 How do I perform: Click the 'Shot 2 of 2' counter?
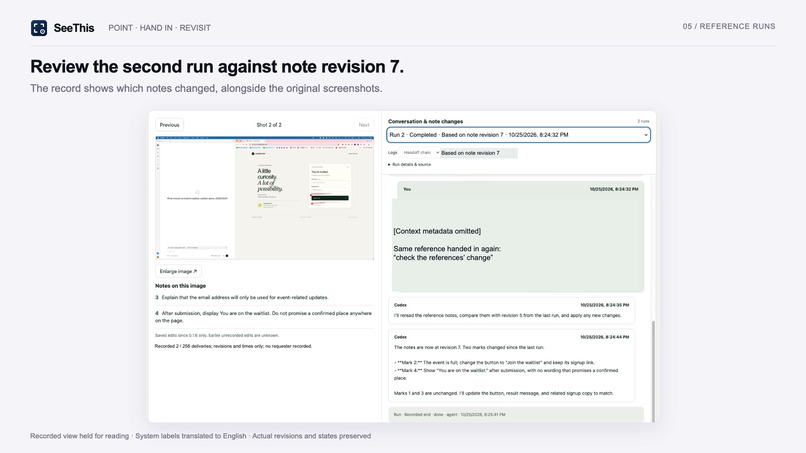tap(269, 125)
